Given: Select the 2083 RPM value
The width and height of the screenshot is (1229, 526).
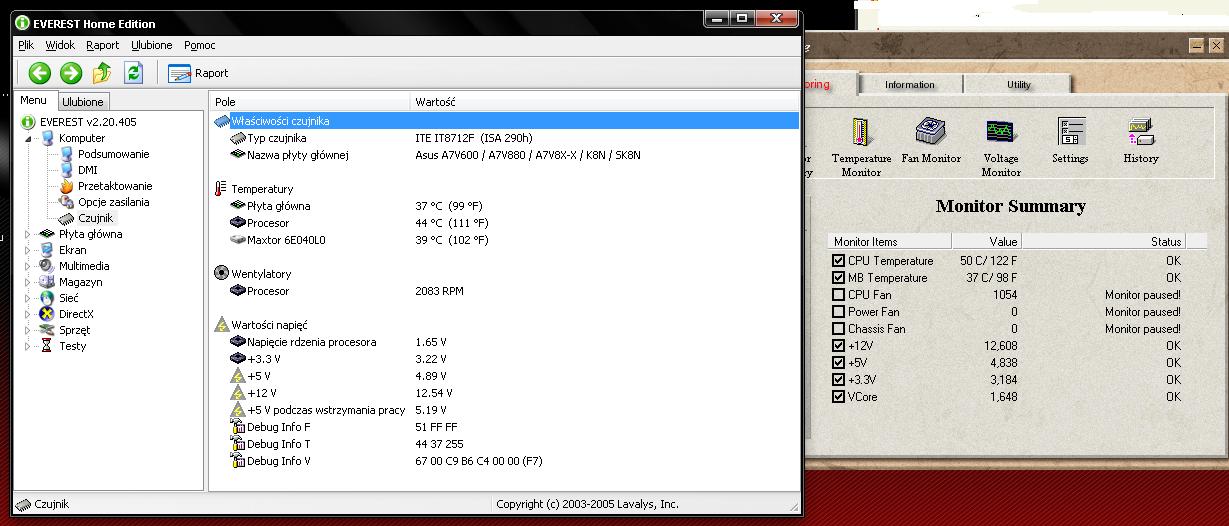Looking at the screenshot, I should pos(439,291).
